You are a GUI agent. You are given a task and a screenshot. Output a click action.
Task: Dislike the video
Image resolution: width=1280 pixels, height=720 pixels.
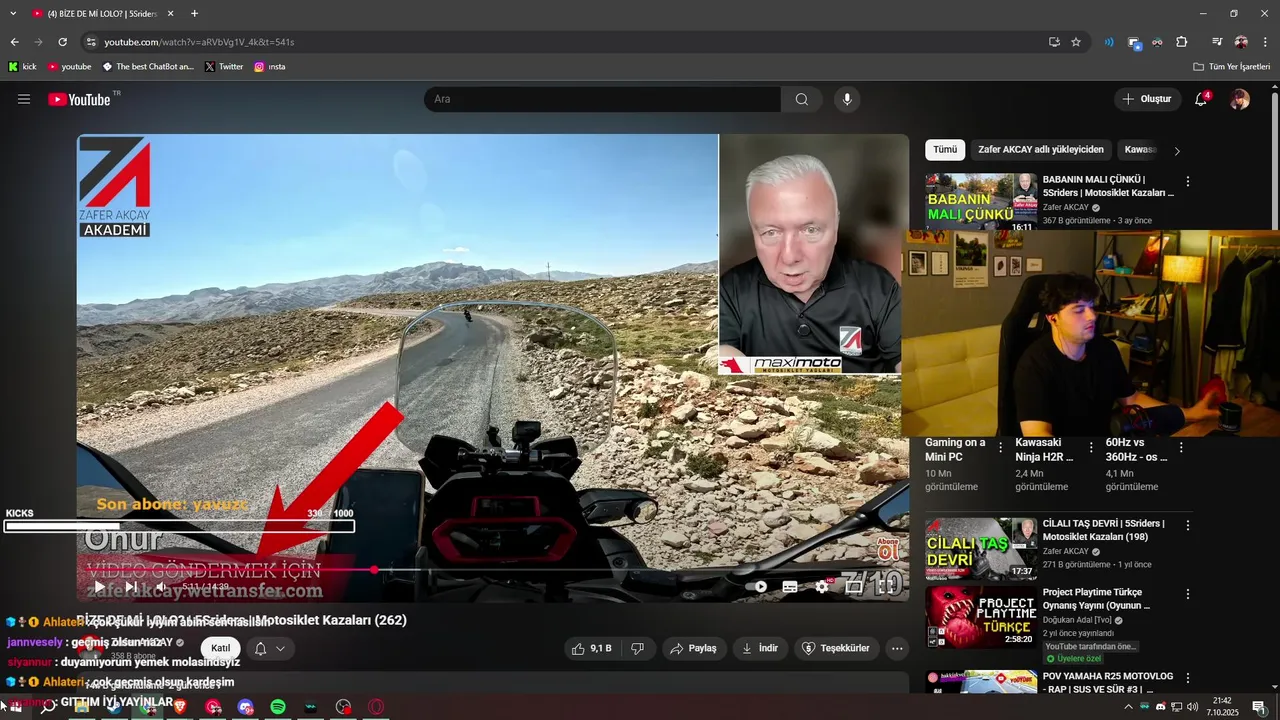click(x=638, y=648)
